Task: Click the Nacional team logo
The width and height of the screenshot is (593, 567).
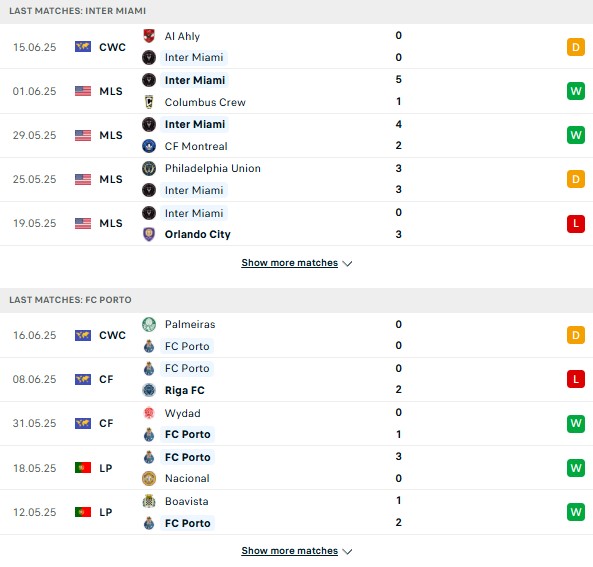Action: click(149, 478)
